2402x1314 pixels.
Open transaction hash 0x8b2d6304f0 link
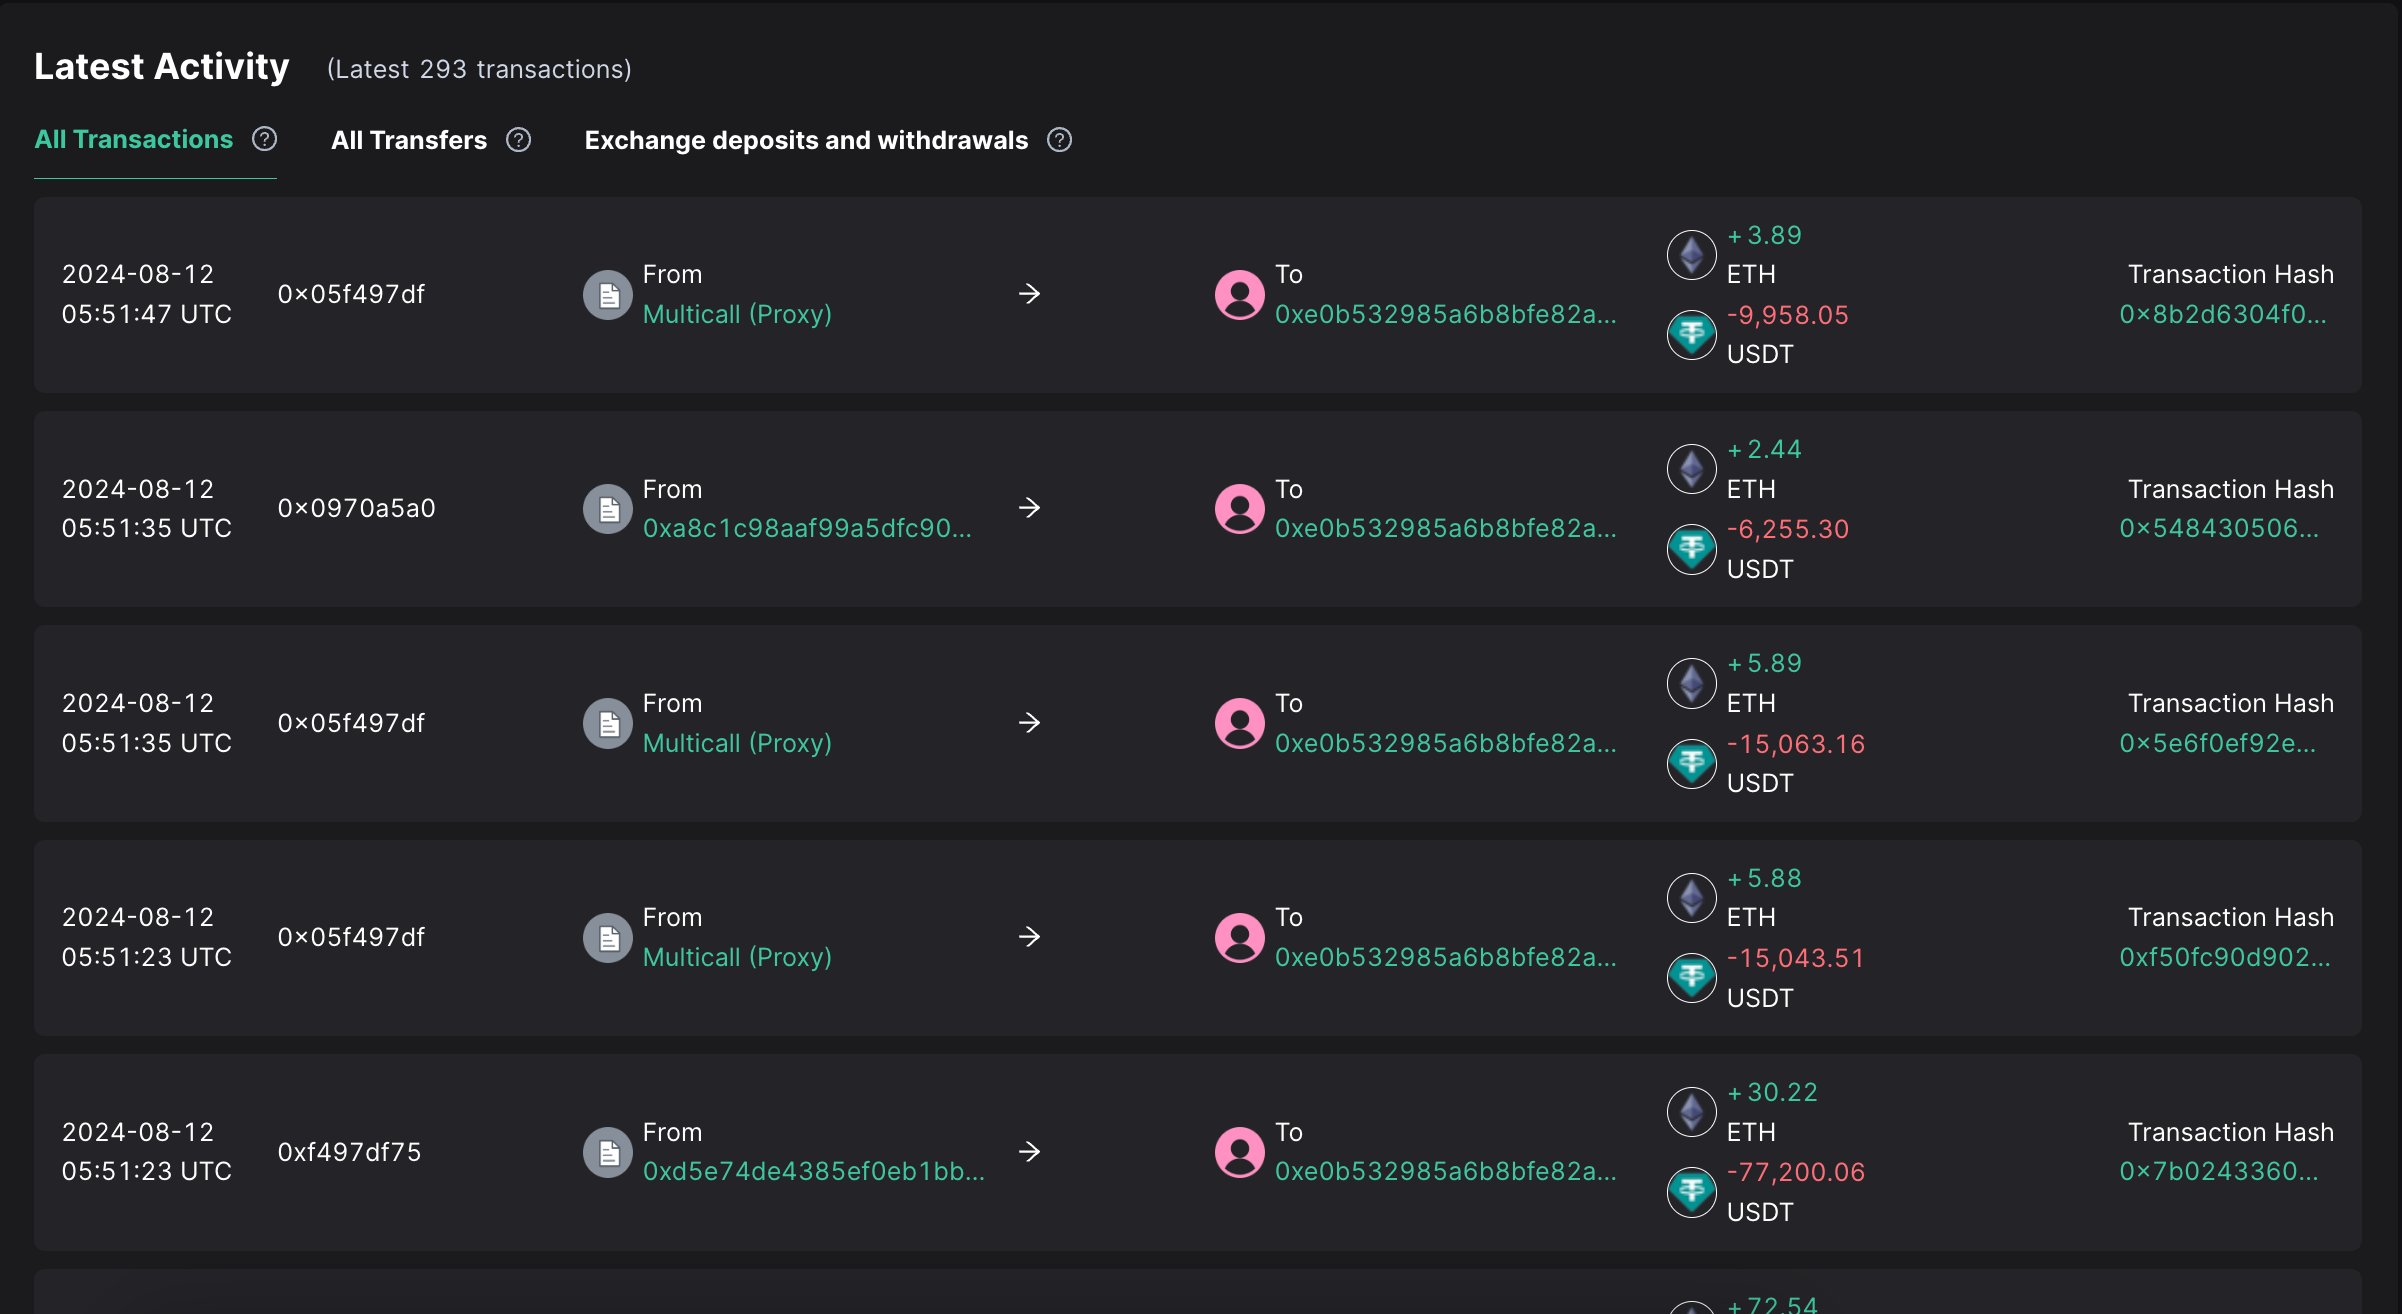click(x=2222, y=314)
